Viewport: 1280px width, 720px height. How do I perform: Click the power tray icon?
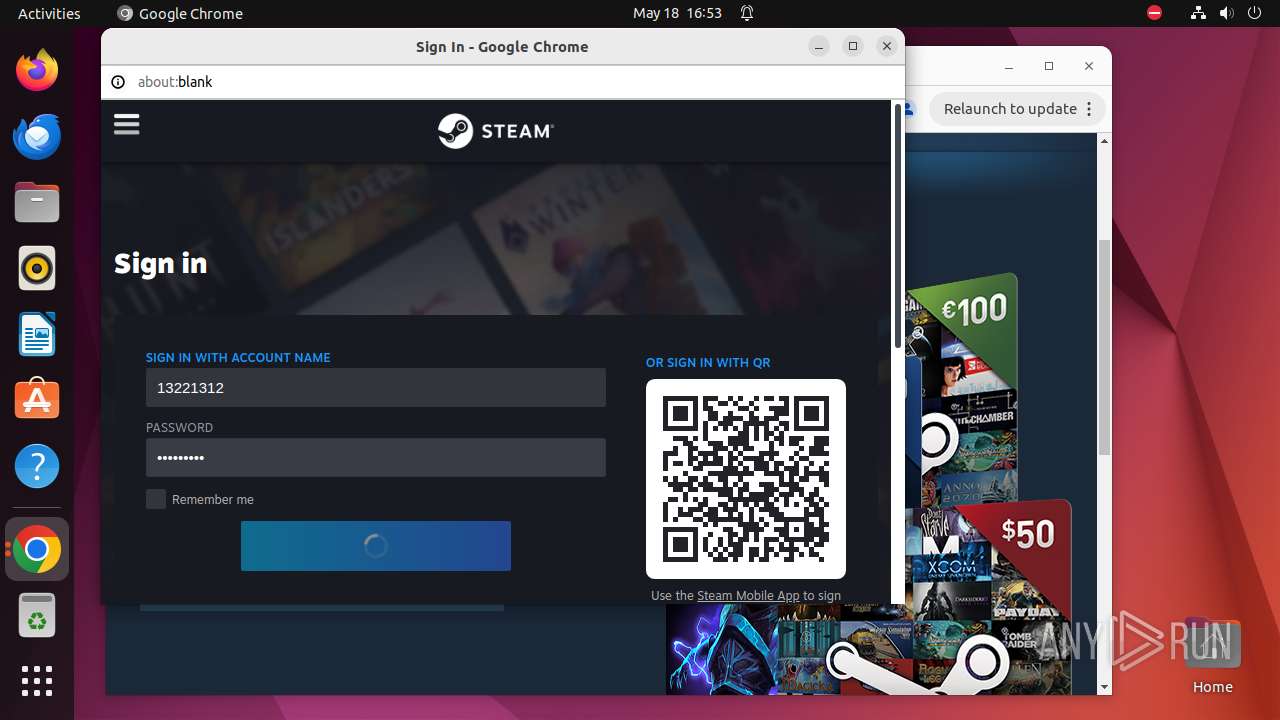pos(1254,13)
